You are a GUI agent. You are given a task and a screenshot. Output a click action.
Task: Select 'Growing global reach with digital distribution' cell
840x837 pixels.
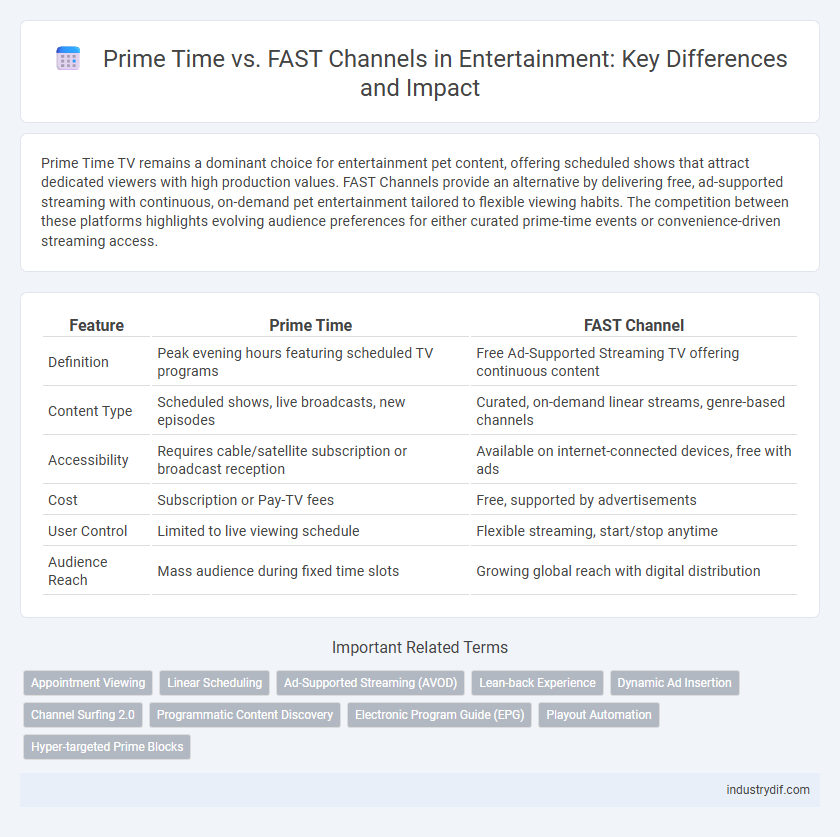pyautogui.click(x=634, y=571)
